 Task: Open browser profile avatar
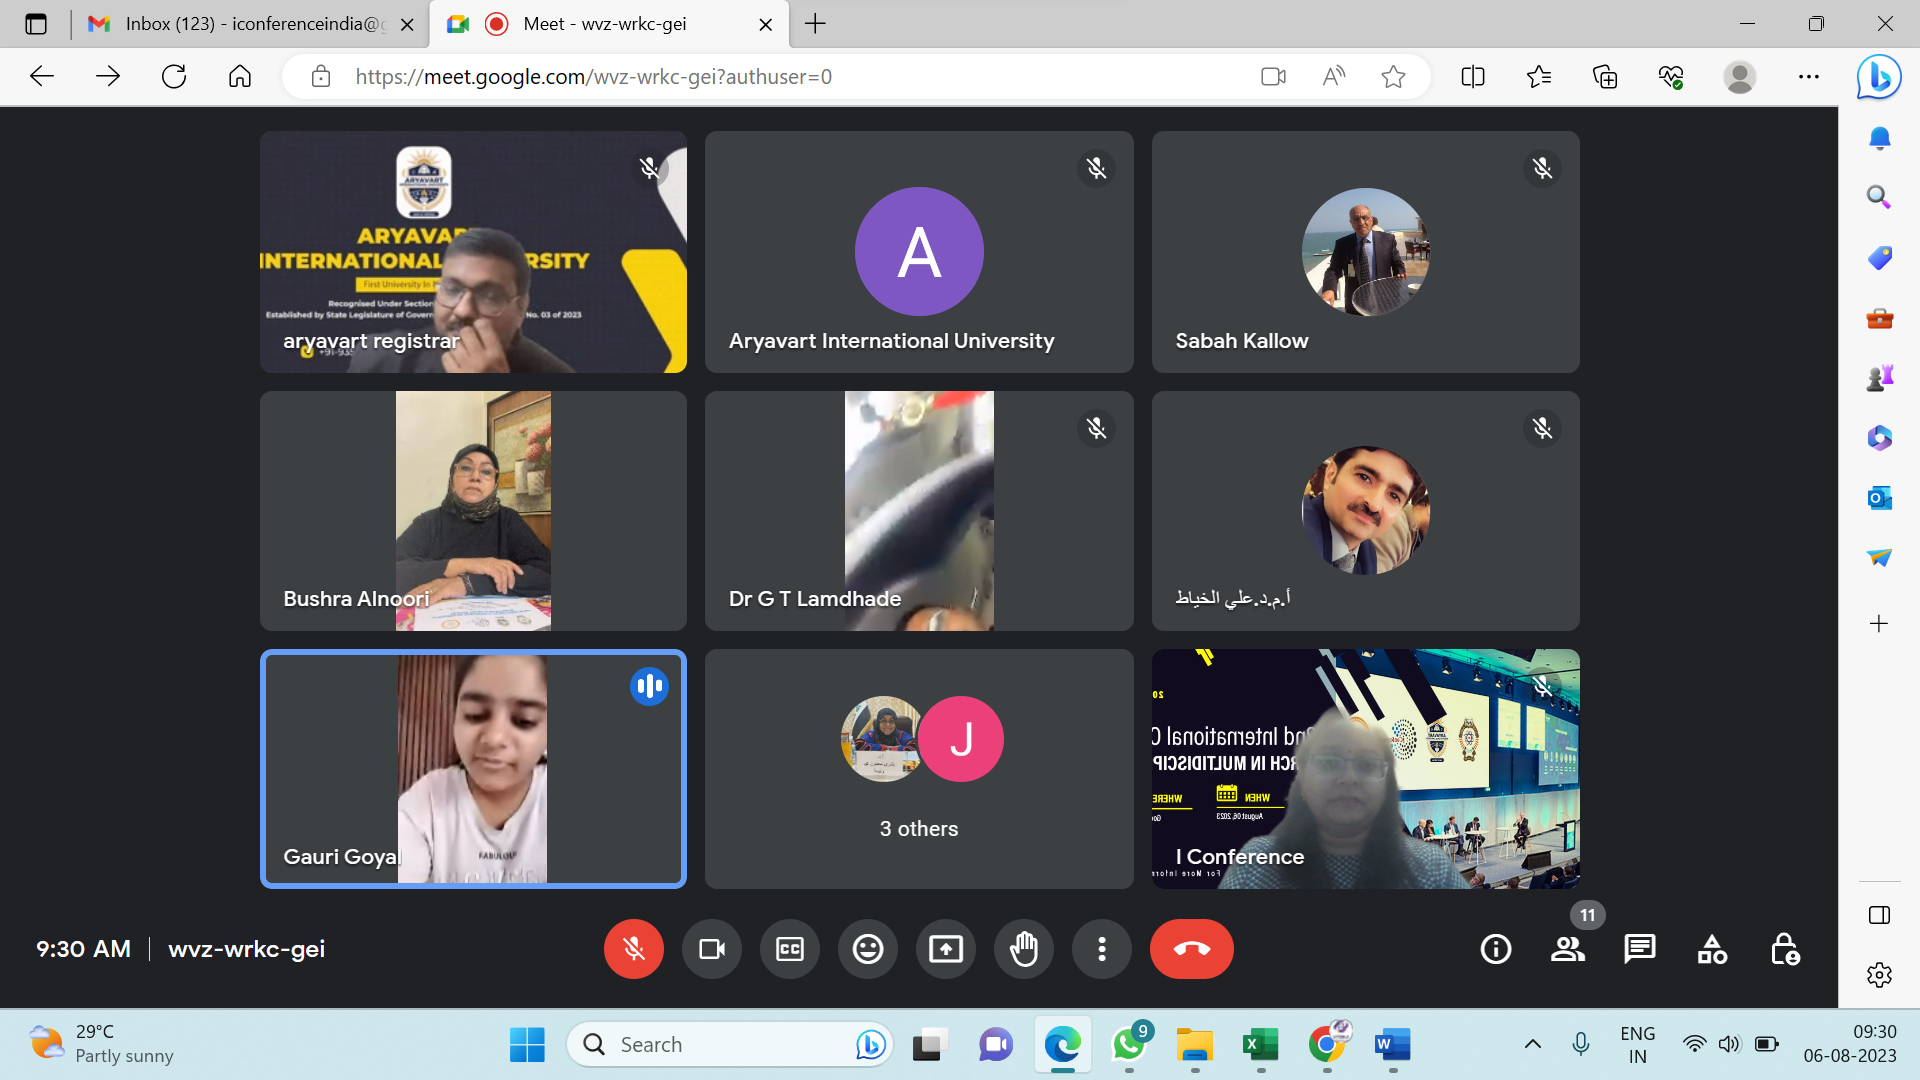[1740, 76]
